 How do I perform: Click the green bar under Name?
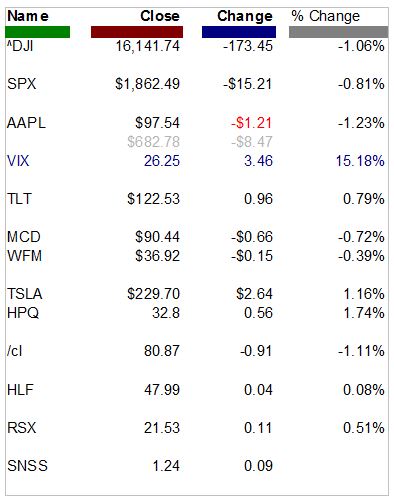[38, 32]
